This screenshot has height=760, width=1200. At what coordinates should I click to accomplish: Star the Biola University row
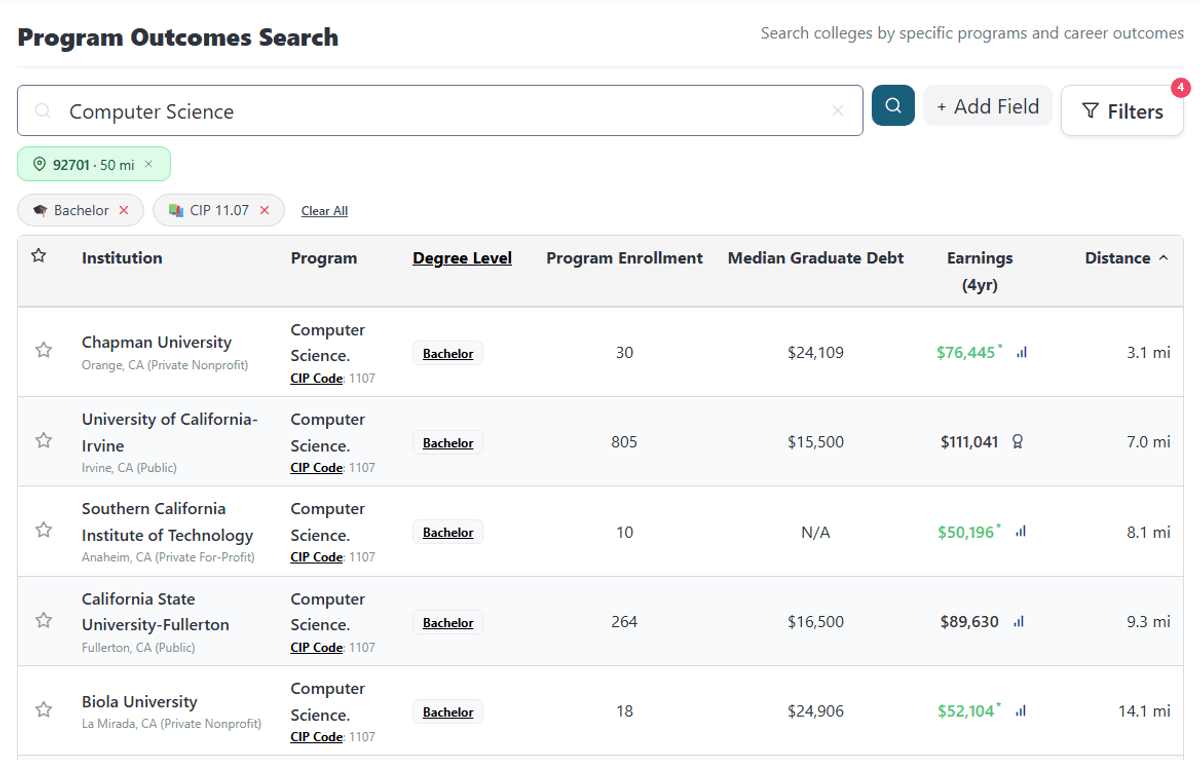point(43,709)
